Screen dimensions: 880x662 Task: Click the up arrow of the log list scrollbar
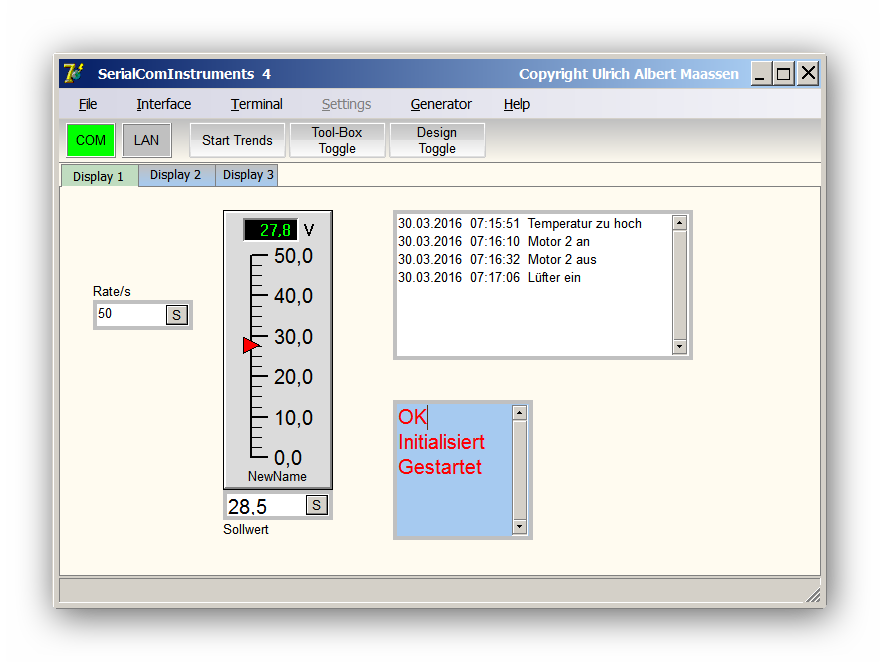click(680, 223)
